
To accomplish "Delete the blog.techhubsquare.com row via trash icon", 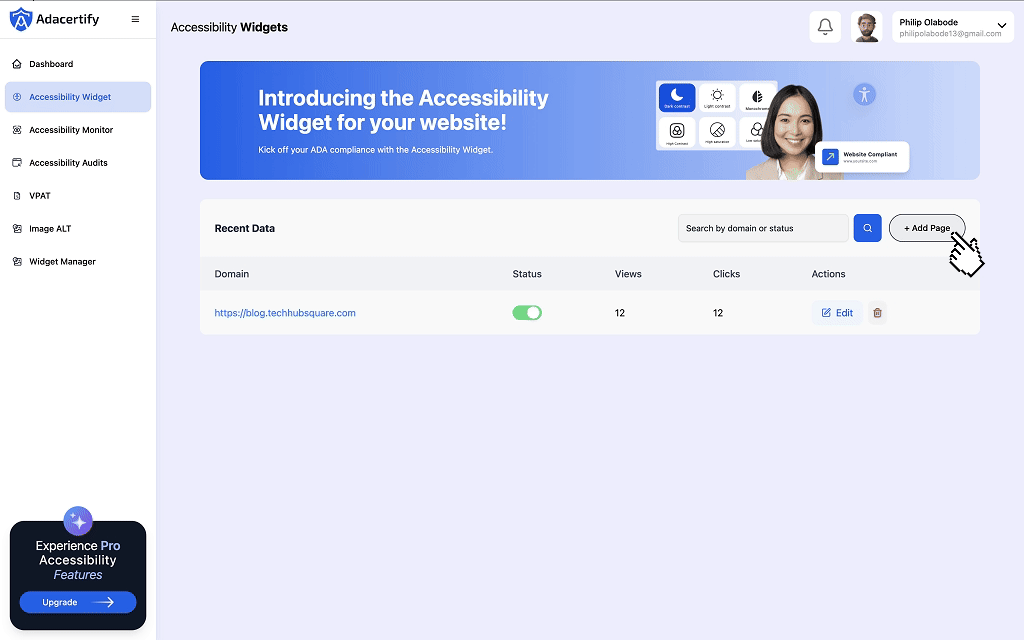I will tap(877, 313).
